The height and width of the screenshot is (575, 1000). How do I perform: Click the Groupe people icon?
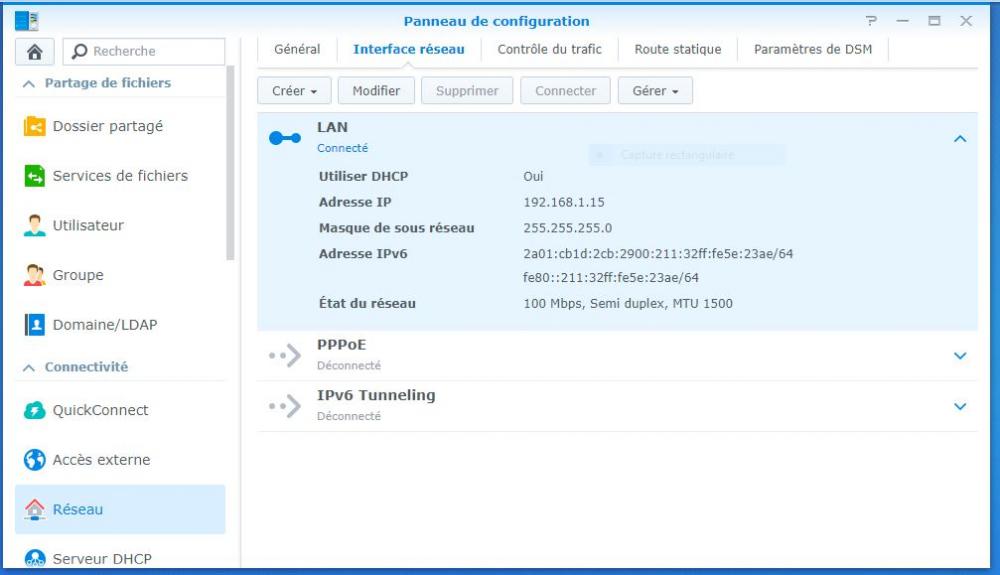[34, 275]
